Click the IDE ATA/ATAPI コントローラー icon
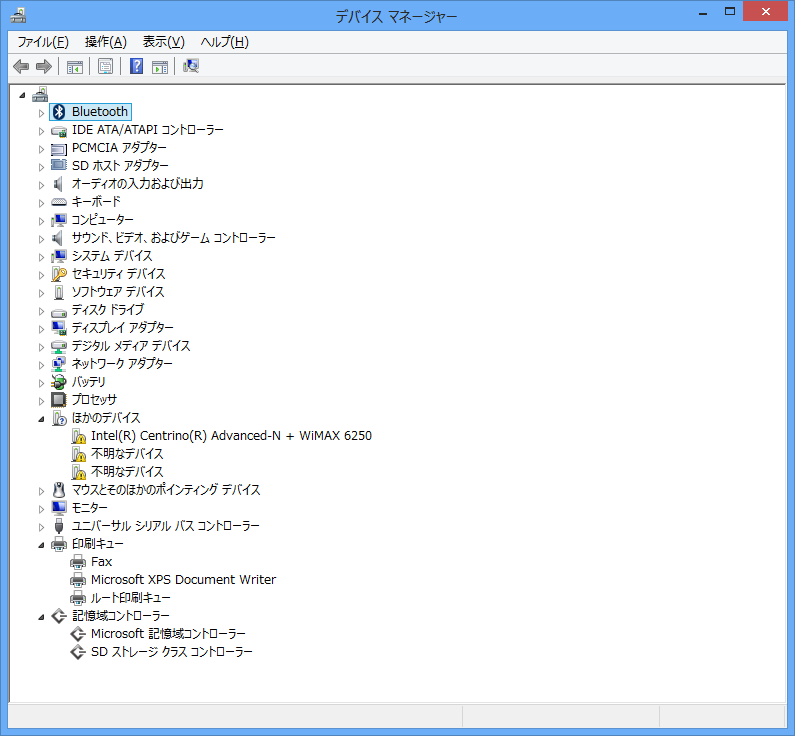 (x=59, y=131)
